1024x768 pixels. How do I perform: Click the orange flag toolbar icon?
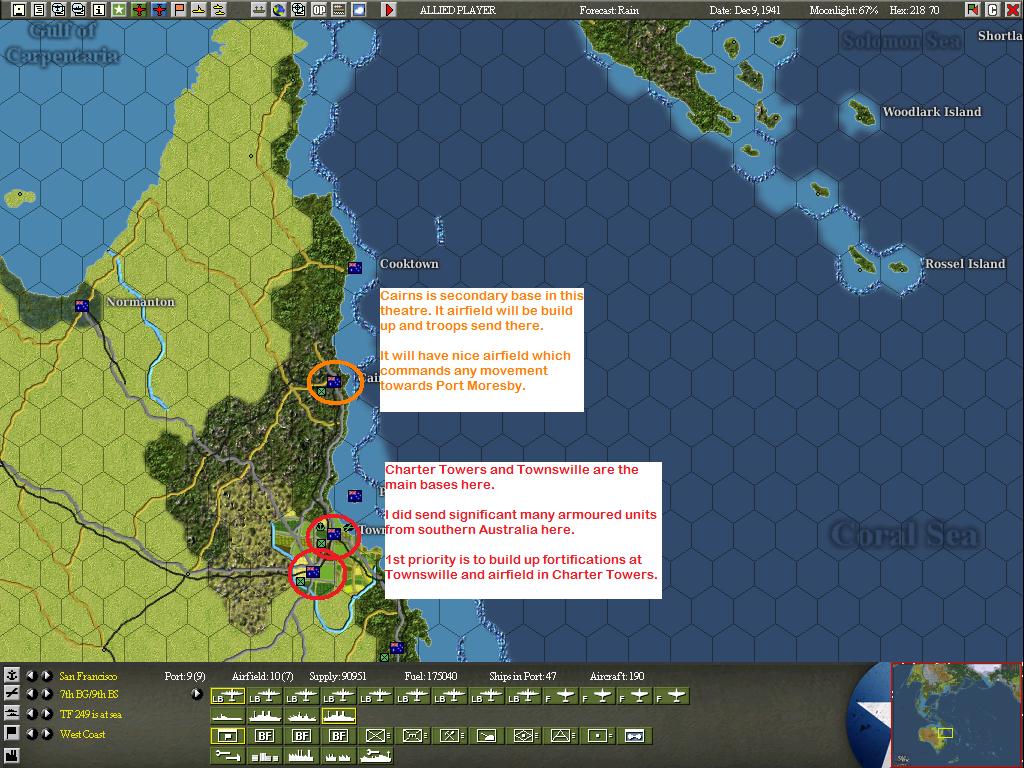[x=179, y=10]
